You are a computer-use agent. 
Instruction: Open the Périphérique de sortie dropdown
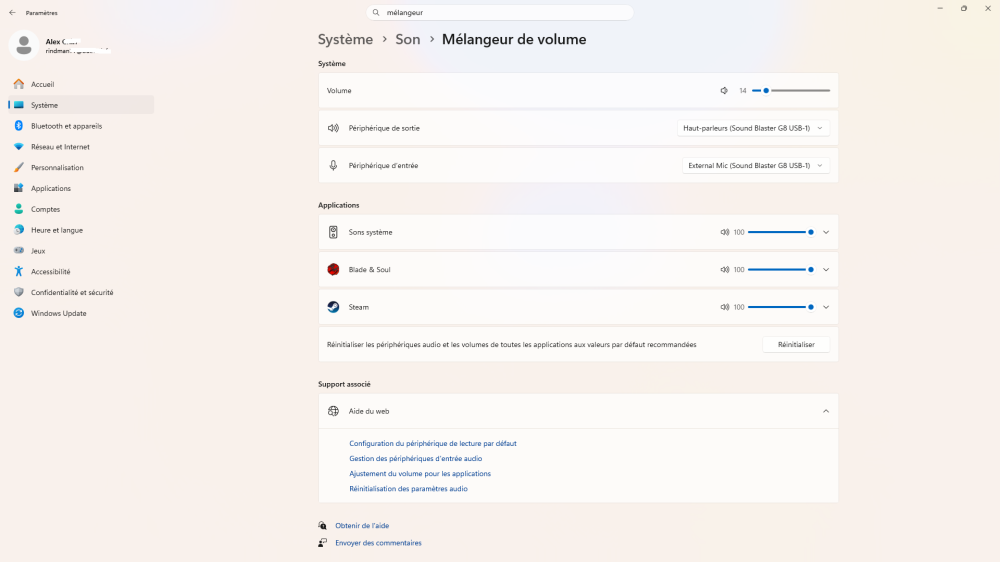tap(753, 128)
